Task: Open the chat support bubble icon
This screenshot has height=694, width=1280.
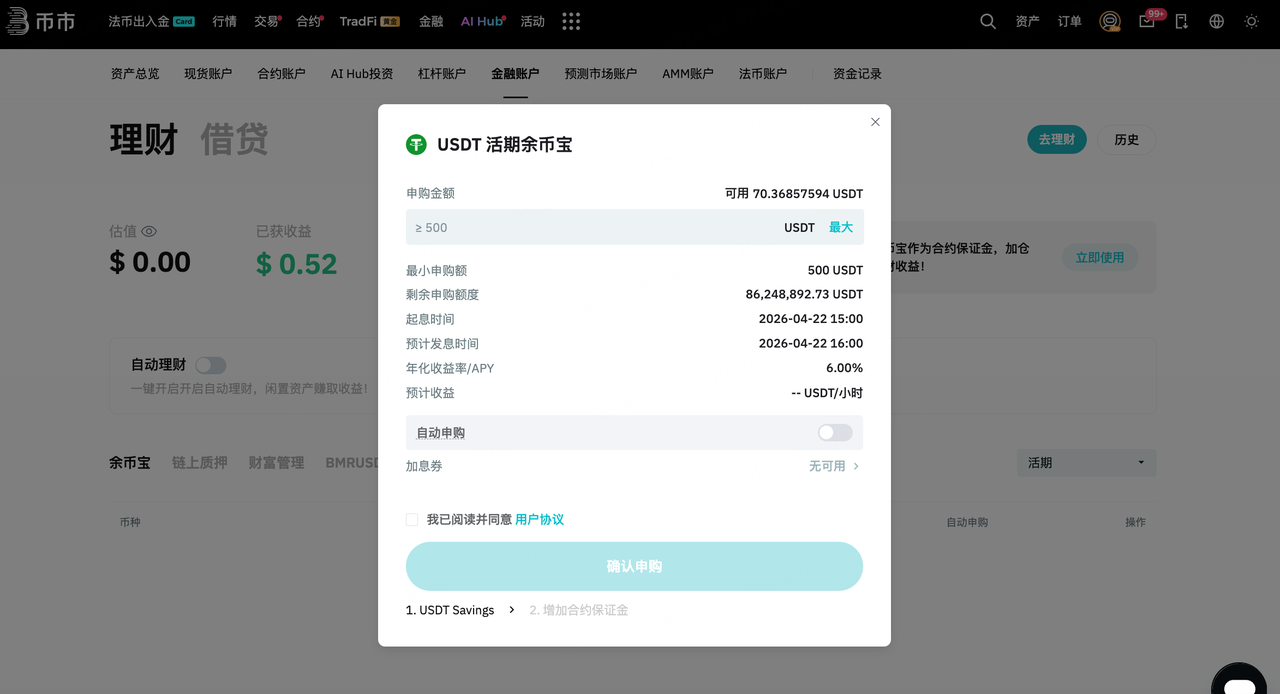Action: click(1239, 680)
